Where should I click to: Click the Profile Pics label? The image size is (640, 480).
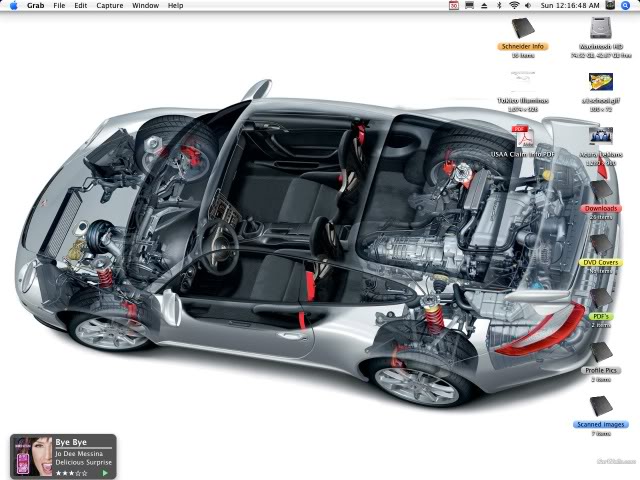tap(601, 370)
